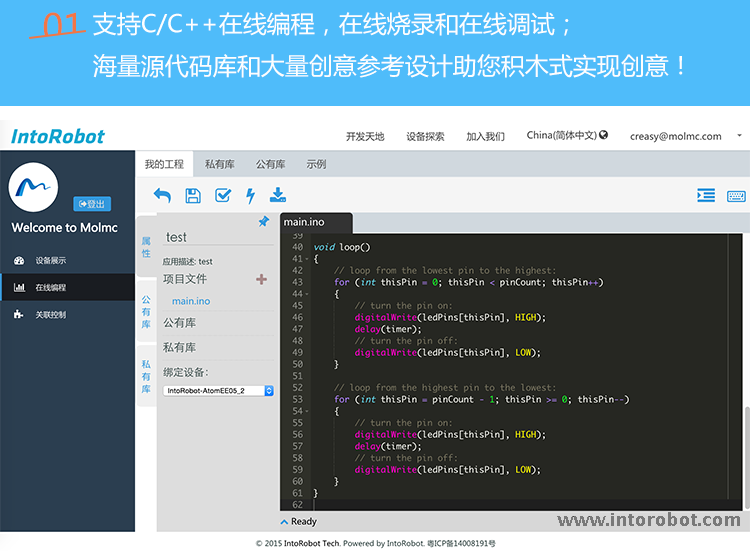Click the comment 'loop from the highest pin'
Screen dimensions: 750x553
tap(445, 387)
